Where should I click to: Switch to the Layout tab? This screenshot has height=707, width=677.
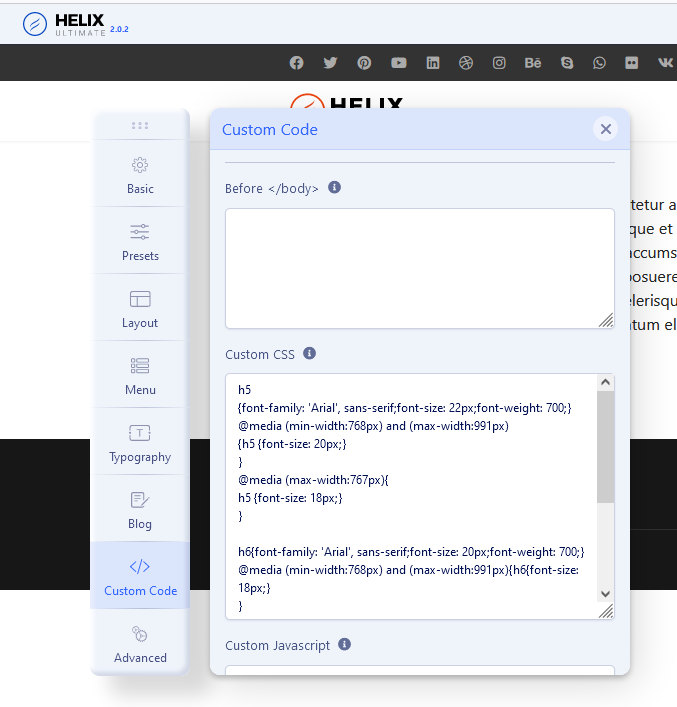pyautogui.click(x=140, y=308)
